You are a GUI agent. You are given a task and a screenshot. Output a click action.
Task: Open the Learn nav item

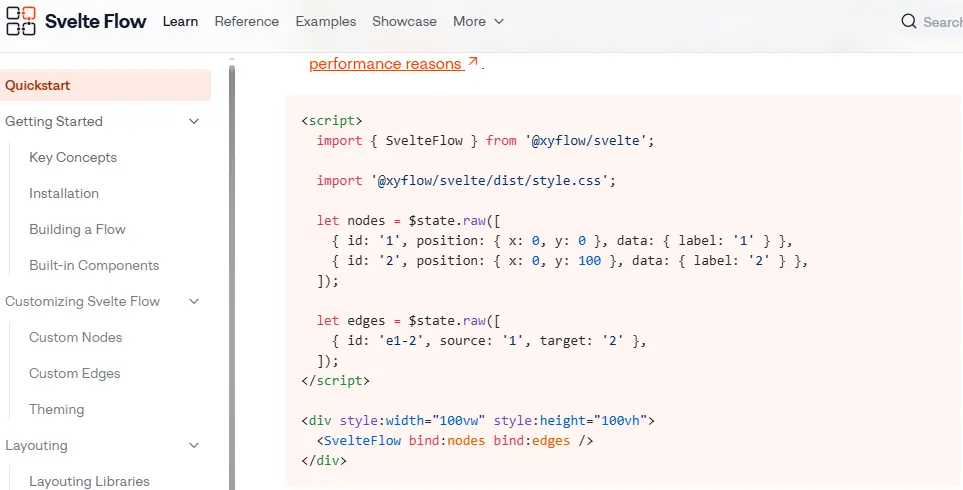pos(180,21)
